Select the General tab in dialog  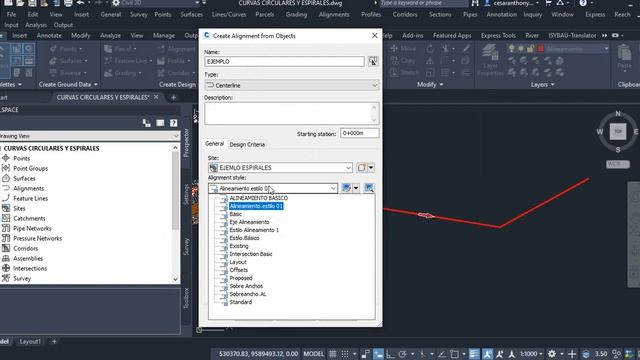click(x=214, y=144)
